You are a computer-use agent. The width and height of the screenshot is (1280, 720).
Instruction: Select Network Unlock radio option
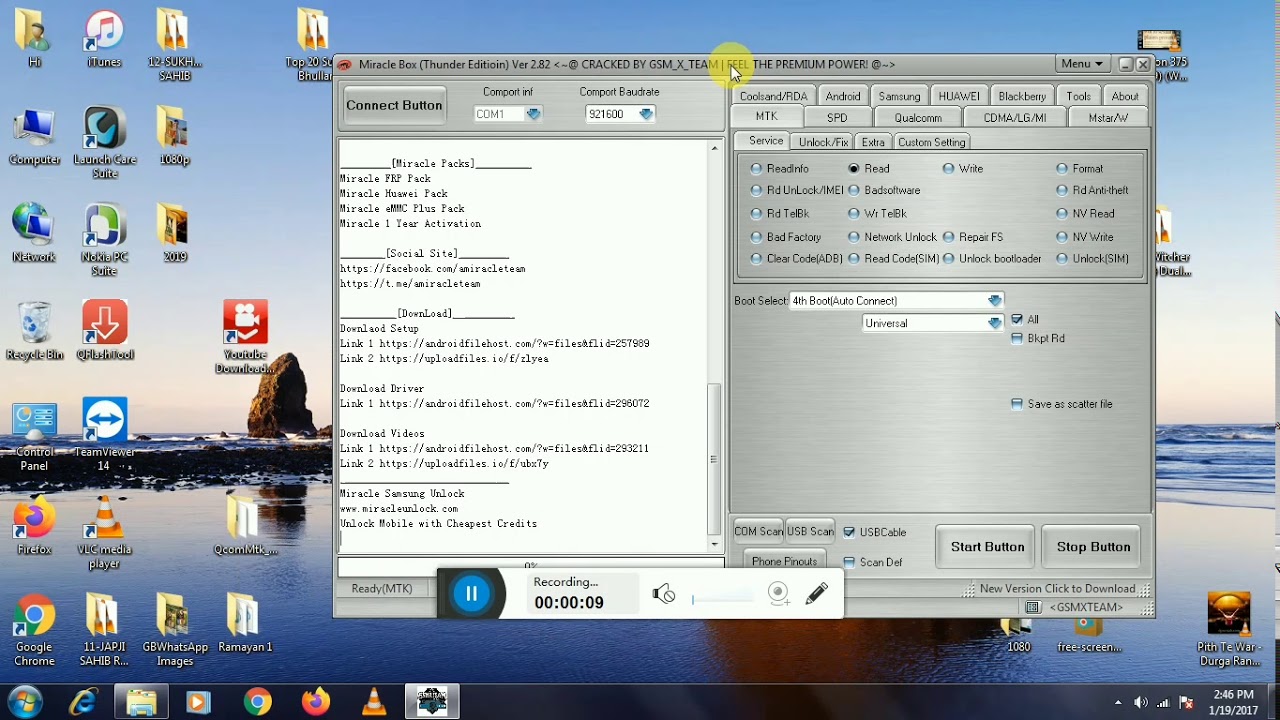(x=893, y=237)
